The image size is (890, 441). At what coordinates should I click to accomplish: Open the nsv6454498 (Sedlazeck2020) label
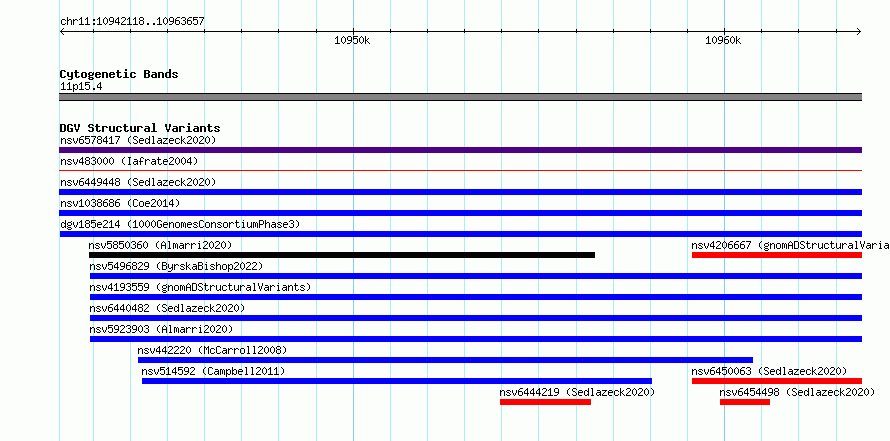coord(797,392)
